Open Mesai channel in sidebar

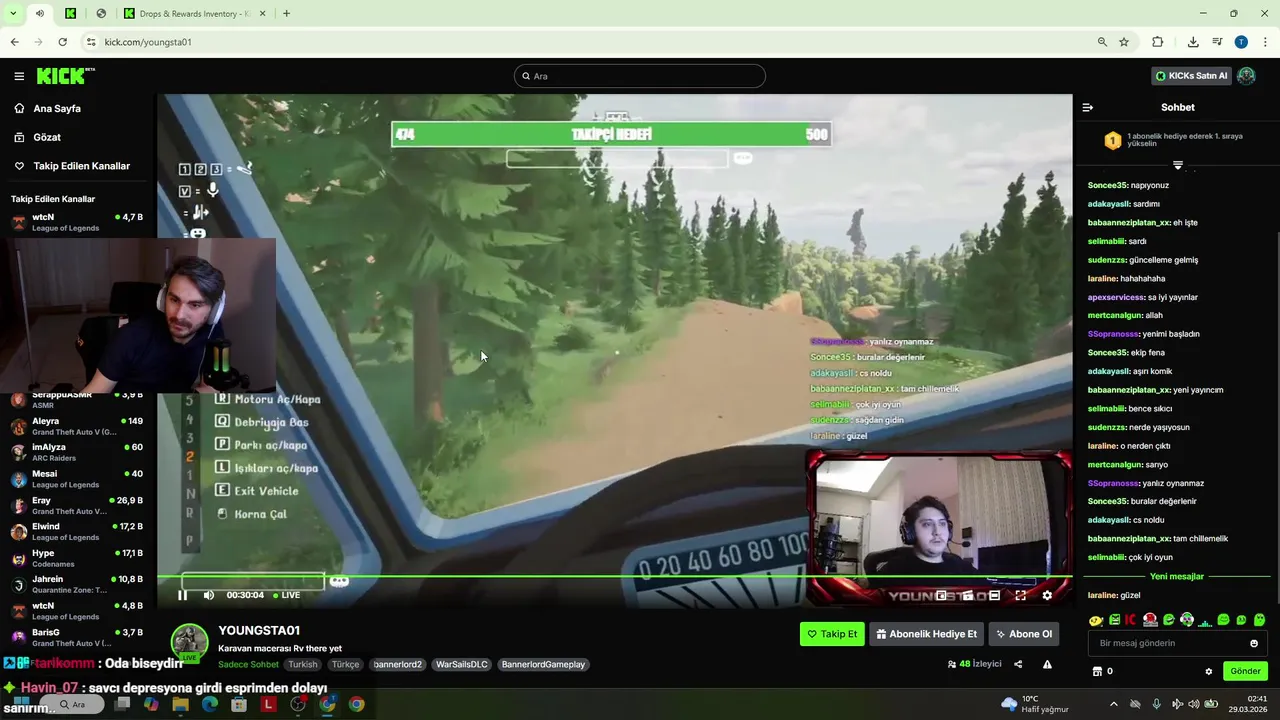(x=78, y=479)
